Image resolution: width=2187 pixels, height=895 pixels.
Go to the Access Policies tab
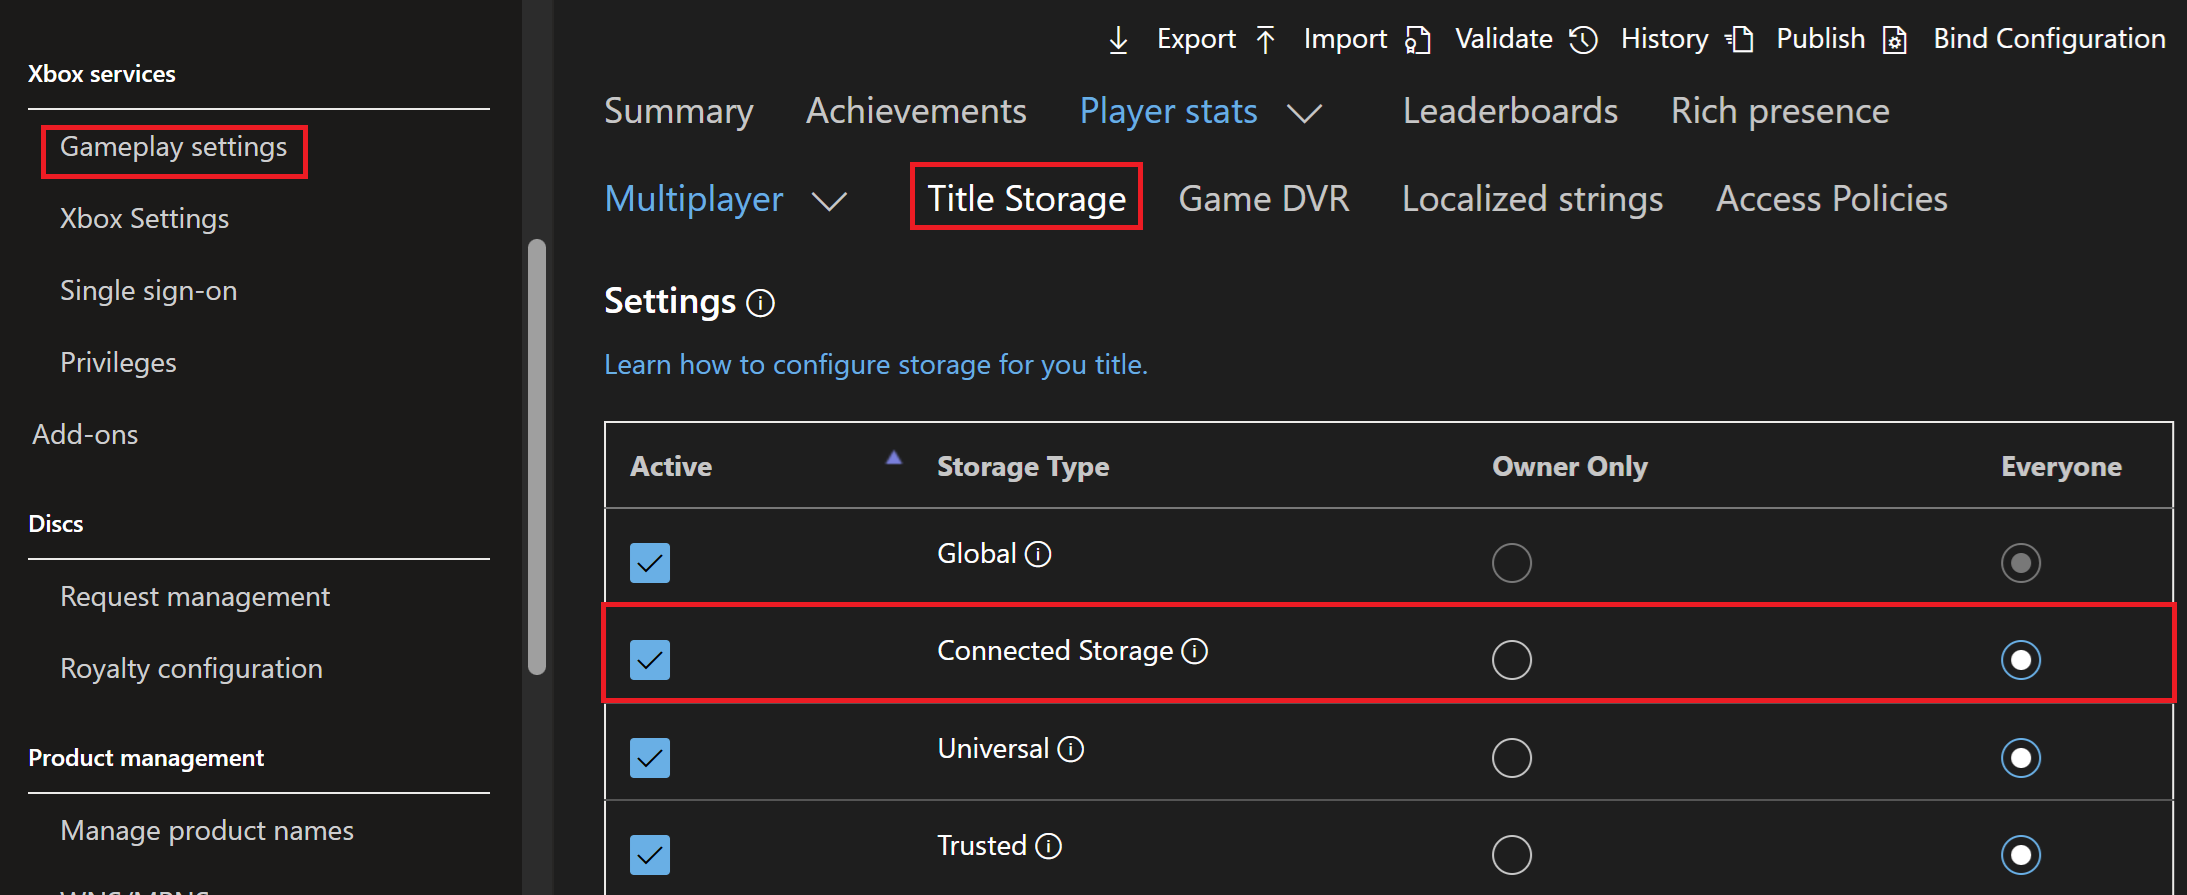(x=1832, y=198)
